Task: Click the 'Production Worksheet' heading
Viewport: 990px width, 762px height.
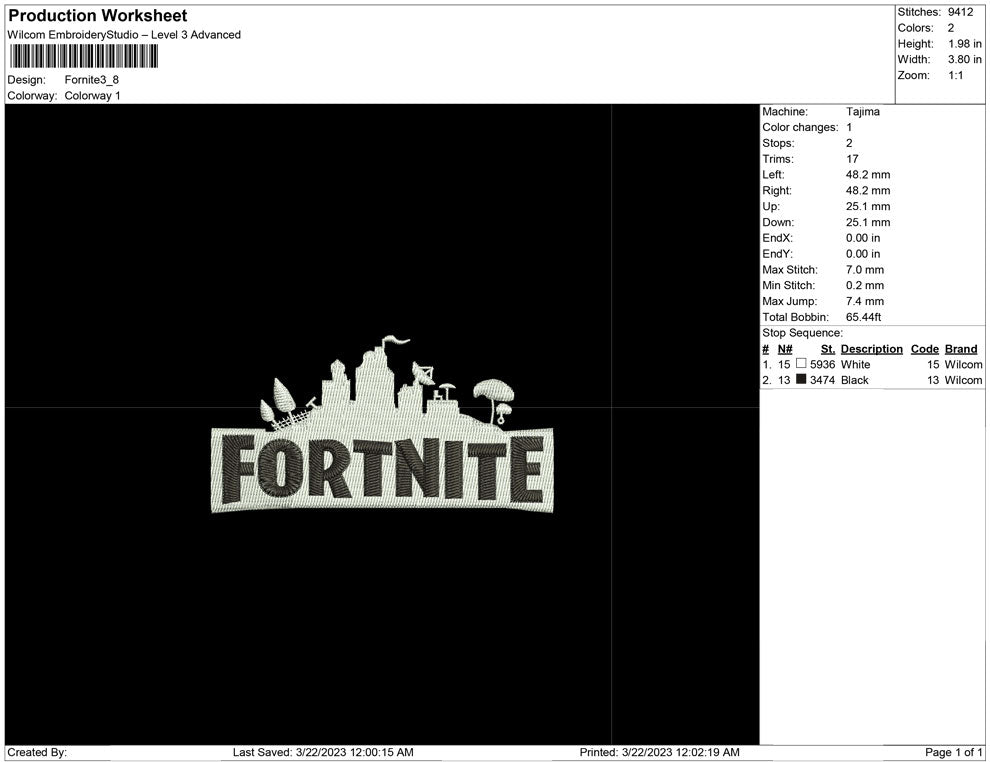Action: pos(98,16)
